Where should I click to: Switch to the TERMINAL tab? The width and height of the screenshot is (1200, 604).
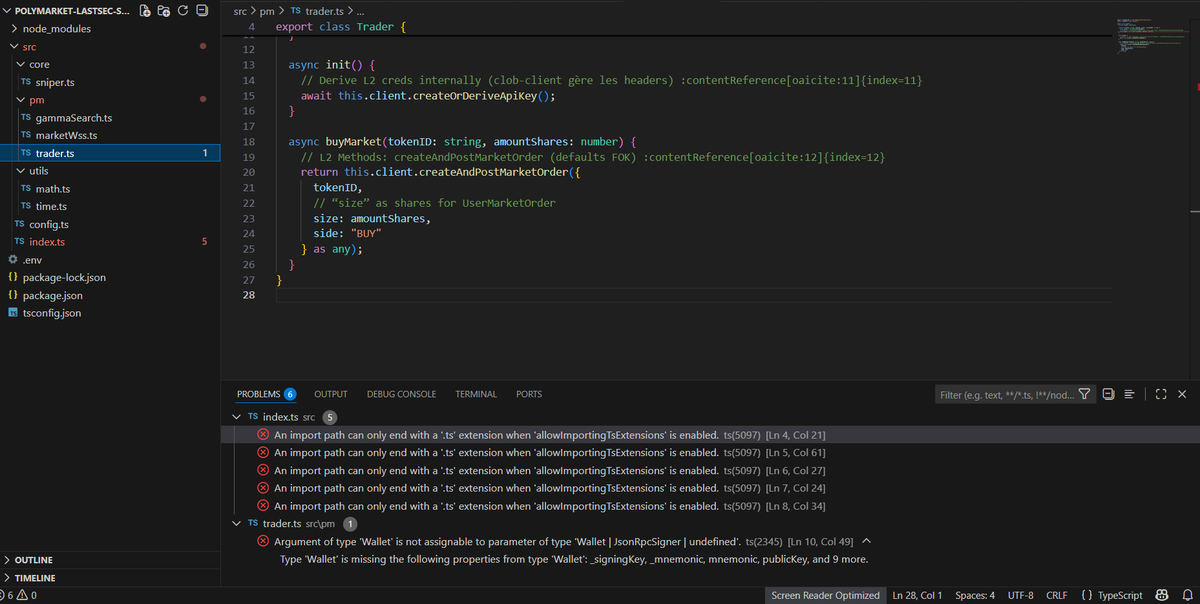(476, 394)
